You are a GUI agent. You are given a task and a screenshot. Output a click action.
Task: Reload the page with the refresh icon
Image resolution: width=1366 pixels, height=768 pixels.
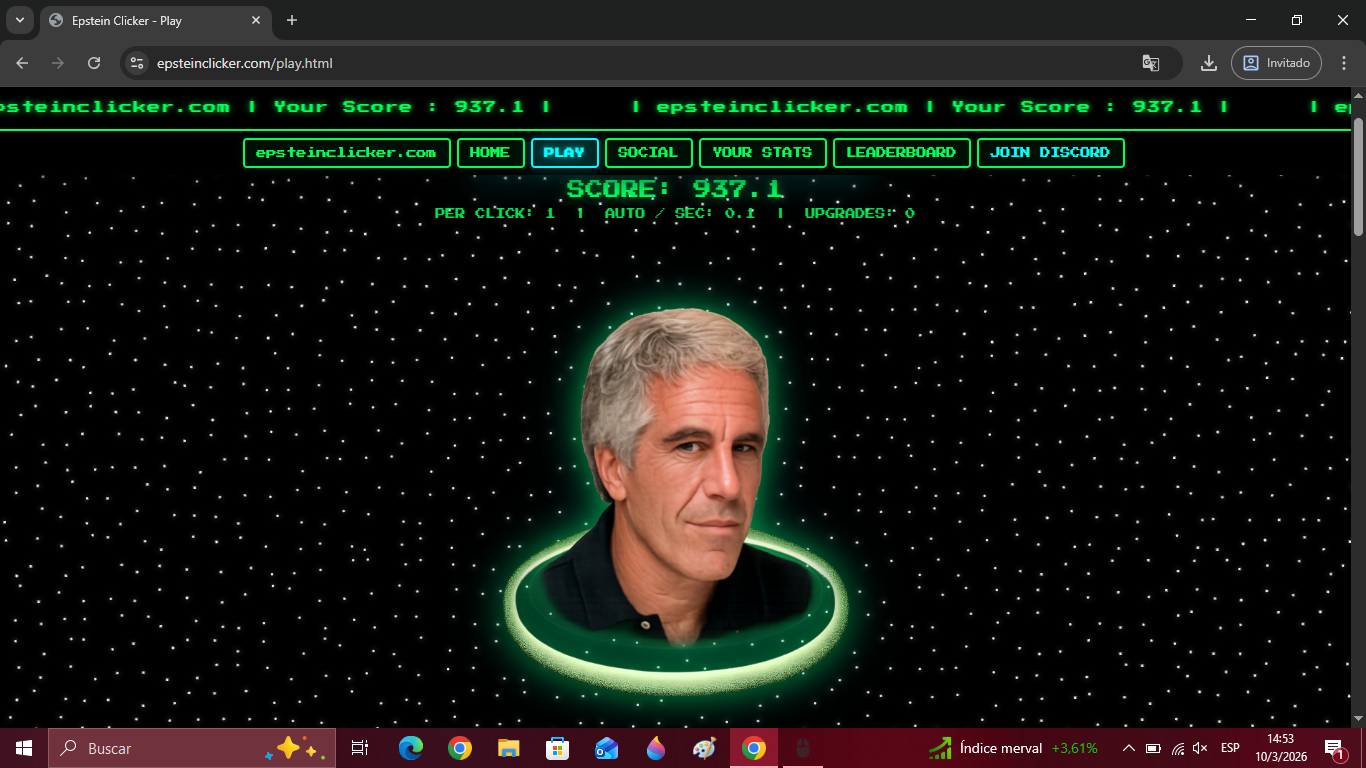94,63
